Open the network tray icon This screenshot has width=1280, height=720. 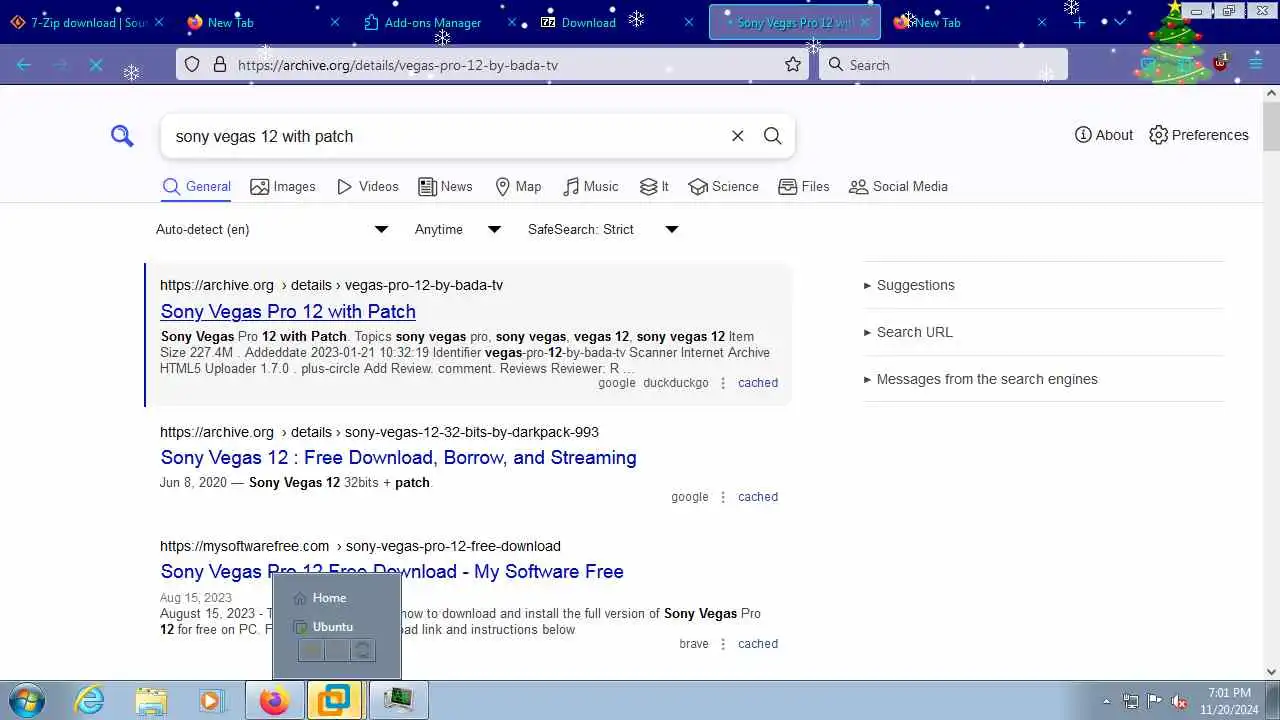click(x=1131, y=701)
